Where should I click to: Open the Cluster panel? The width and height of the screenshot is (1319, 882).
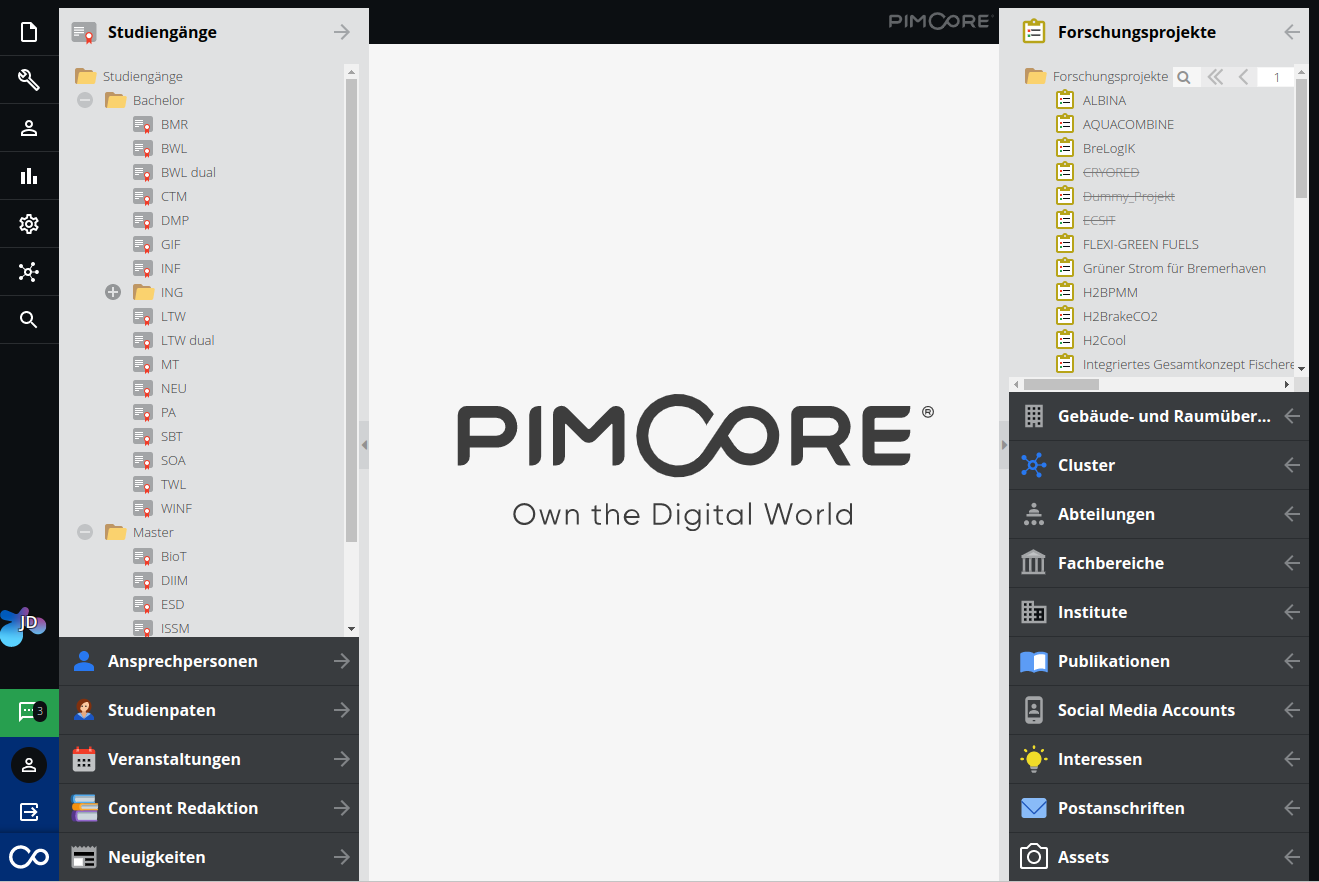coord(1159,465)
